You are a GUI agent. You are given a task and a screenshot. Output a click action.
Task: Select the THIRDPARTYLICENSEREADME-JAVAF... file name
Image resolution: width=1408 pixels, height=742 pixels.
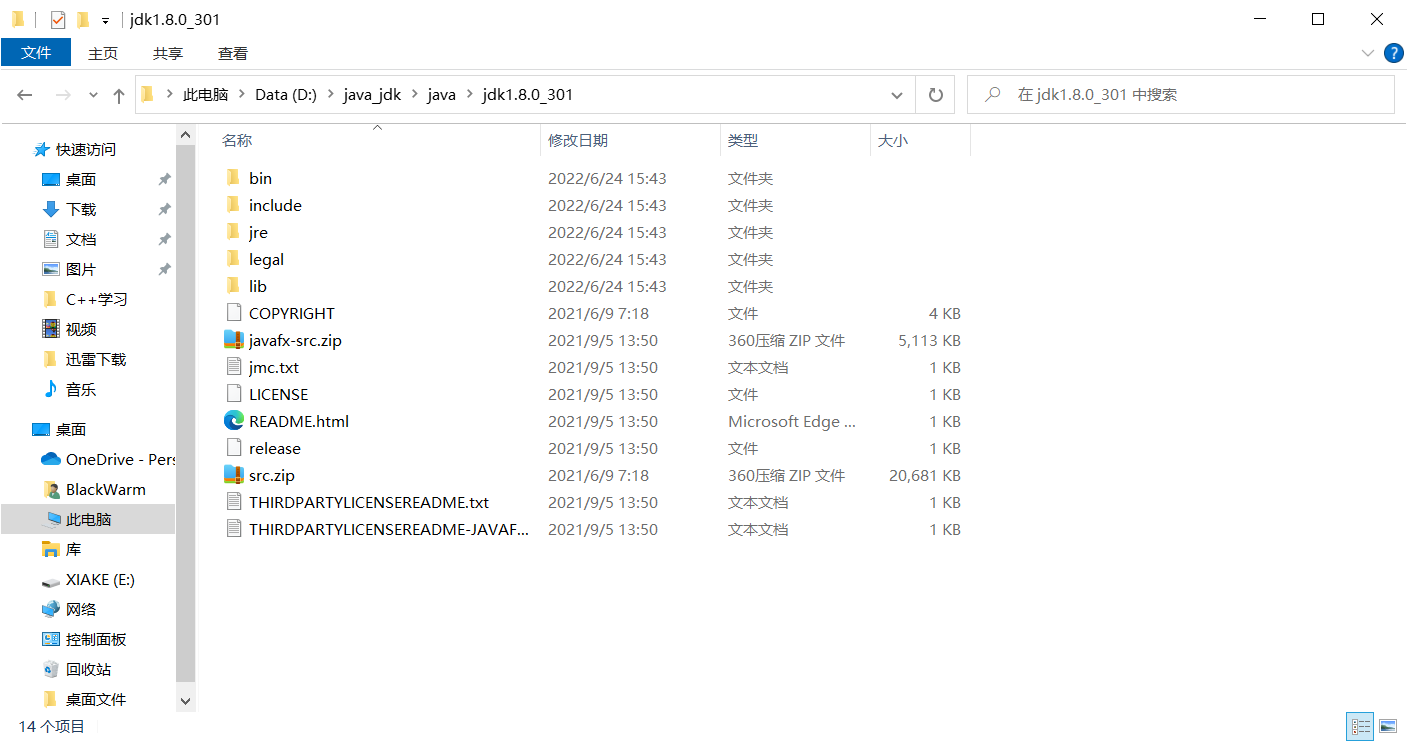click(x=389, y=529)
